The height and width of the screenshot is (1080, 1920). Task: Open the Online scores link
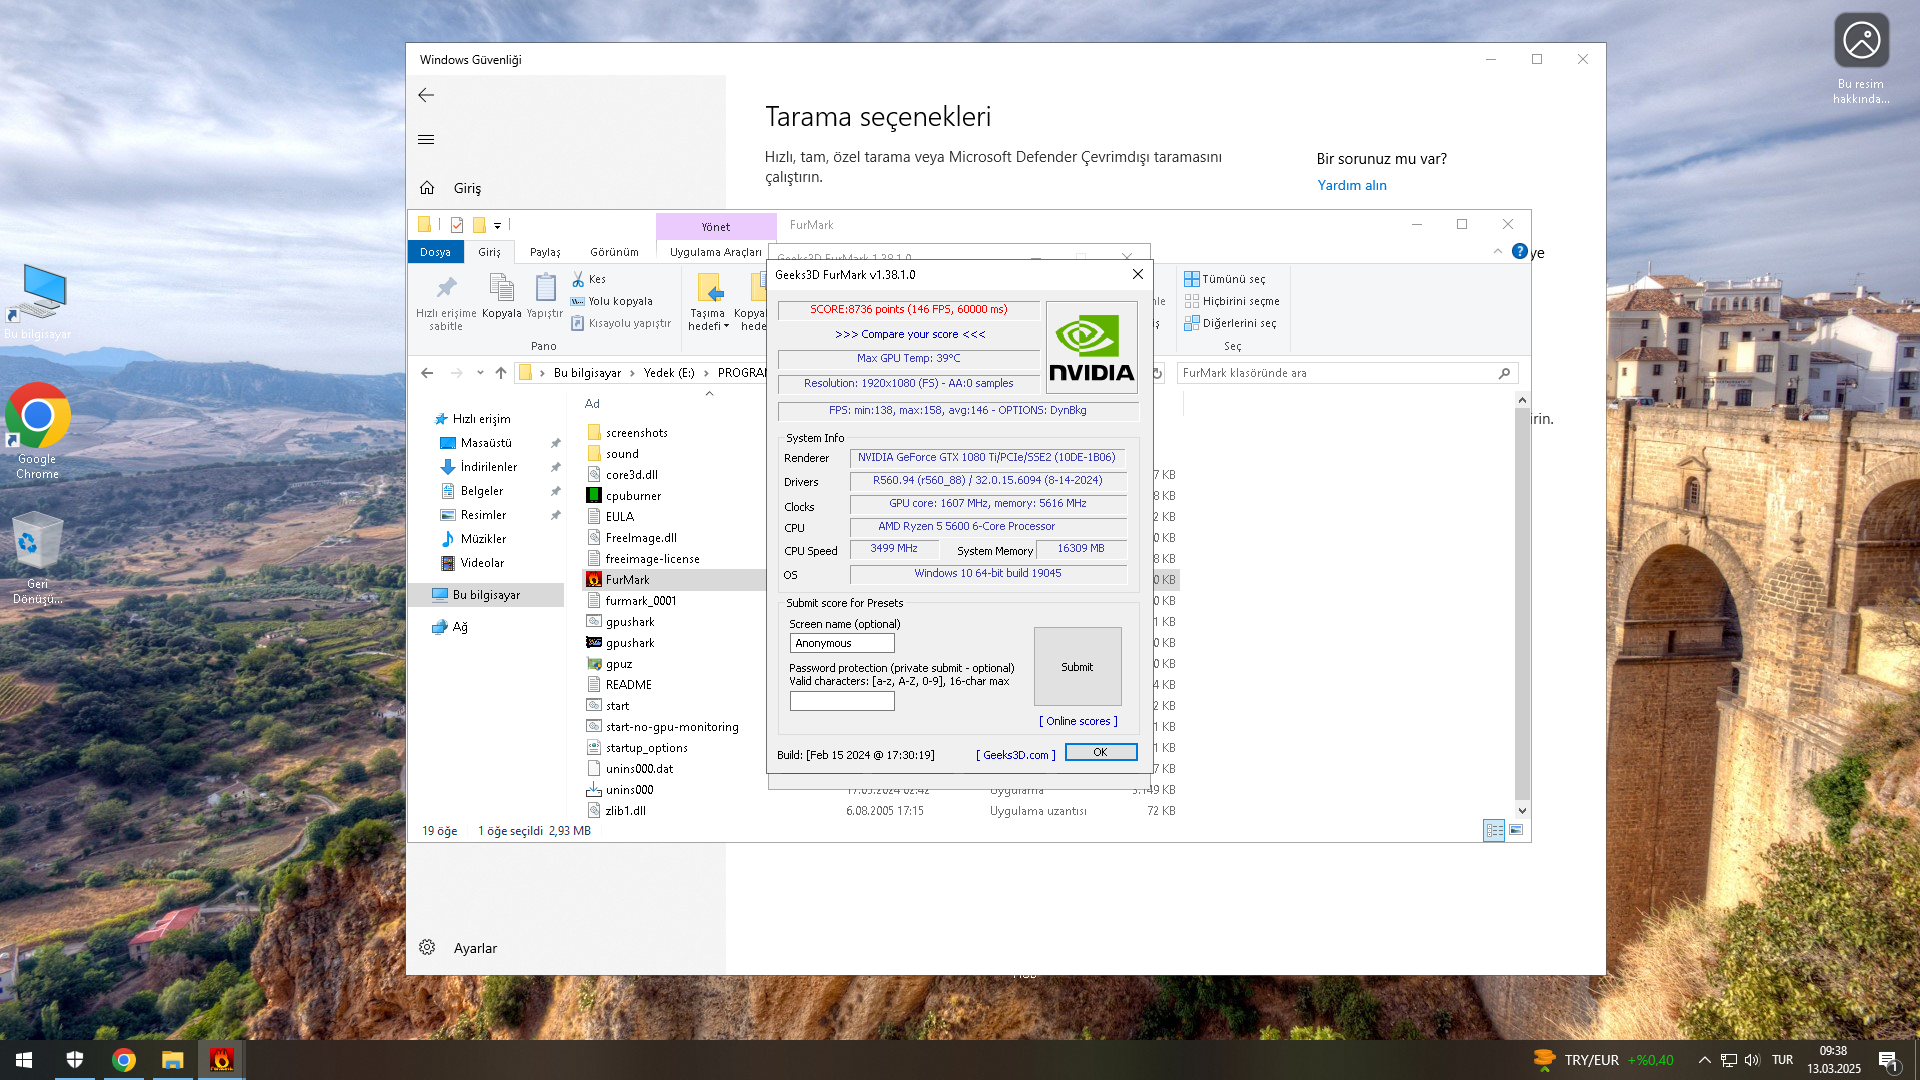click(1078, 721)
